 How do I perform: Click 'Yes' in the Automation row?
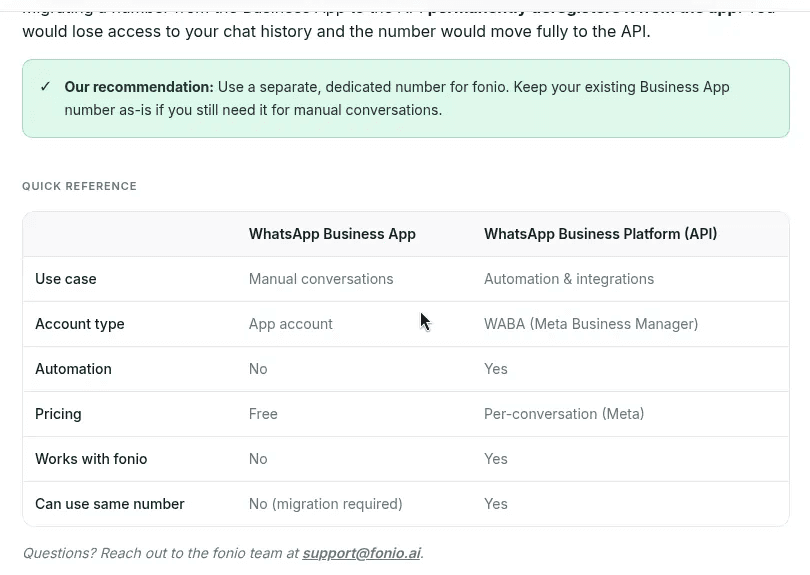coord(495,369)
